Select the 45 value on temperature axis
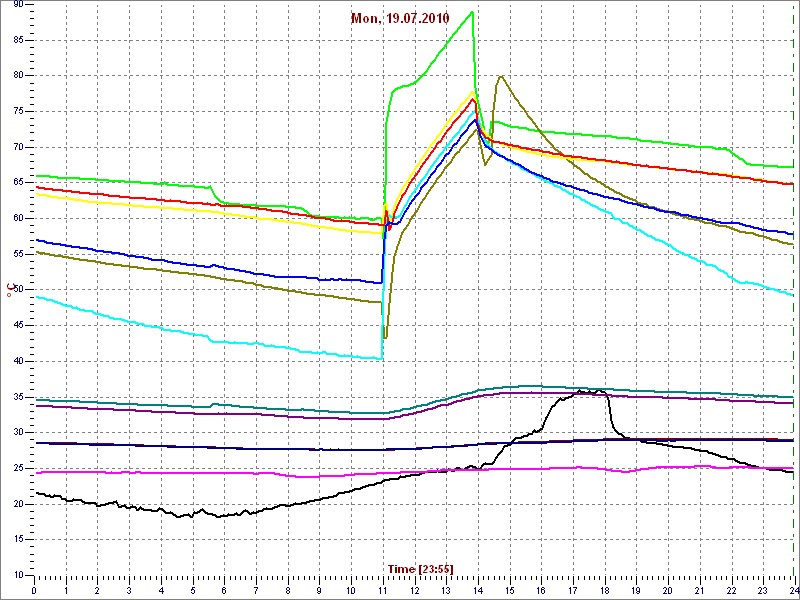The width and height of the screenshot is (800, 600). [x=18, y=326]
